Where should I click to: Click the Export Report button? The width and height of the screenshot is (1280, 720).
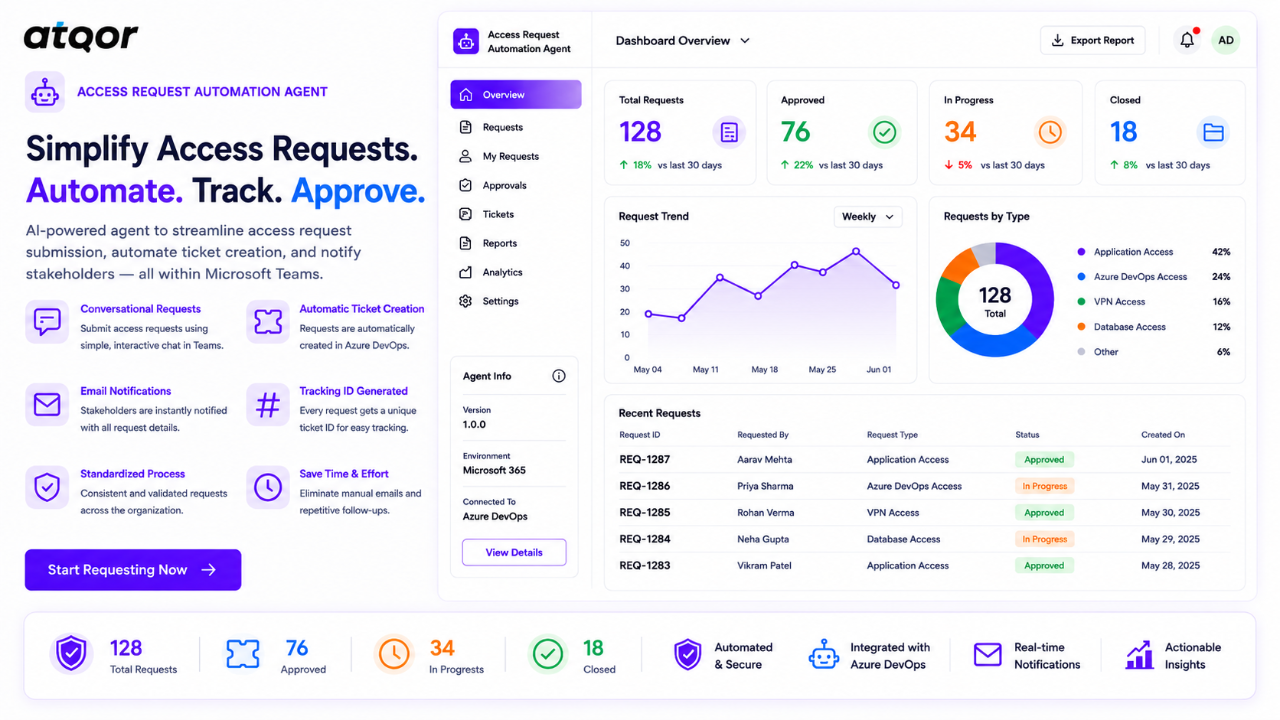[1093, 41]
